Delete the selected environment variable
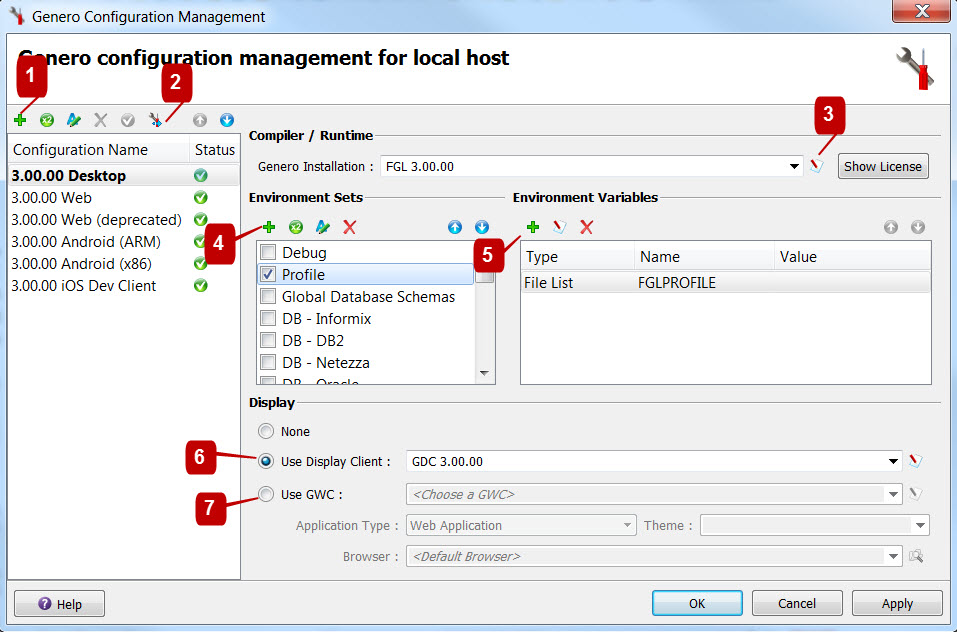Screen dimensions: 957x632 587,228
